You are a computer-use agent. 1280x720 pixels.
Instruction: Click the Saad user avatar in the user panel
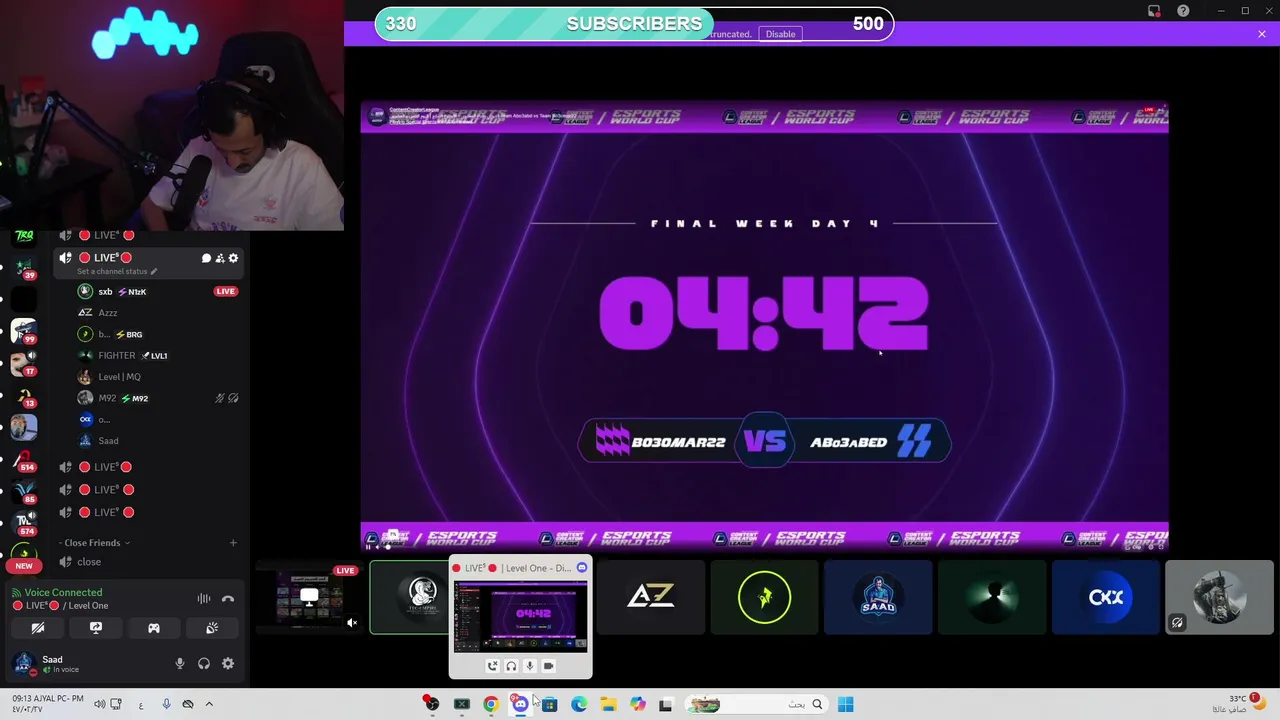[x=24, y=663]
